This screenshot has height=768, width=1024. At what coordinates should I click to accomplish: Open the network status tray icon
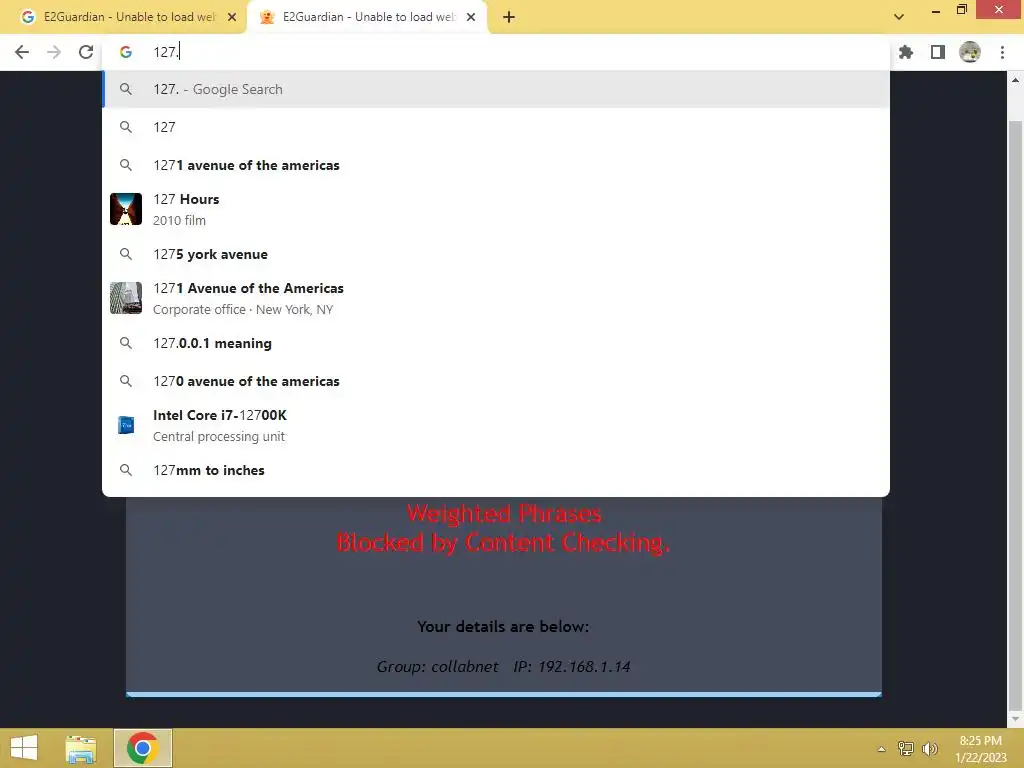coord(905,749)
